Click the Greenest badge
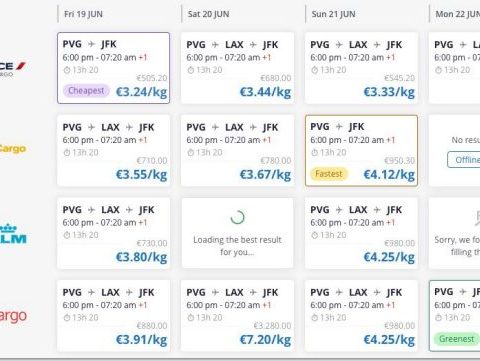This screenshot has width=480, height=361. [456, 339]
